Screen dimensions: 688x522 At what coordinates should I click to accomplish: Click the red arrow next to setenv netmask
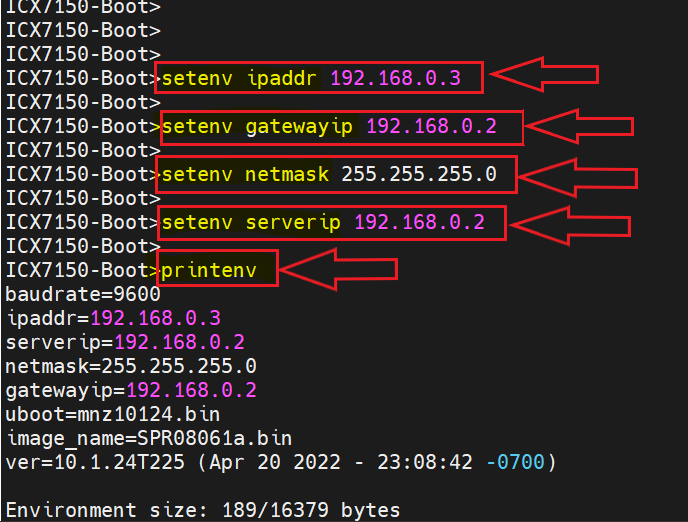coord(578,177)
